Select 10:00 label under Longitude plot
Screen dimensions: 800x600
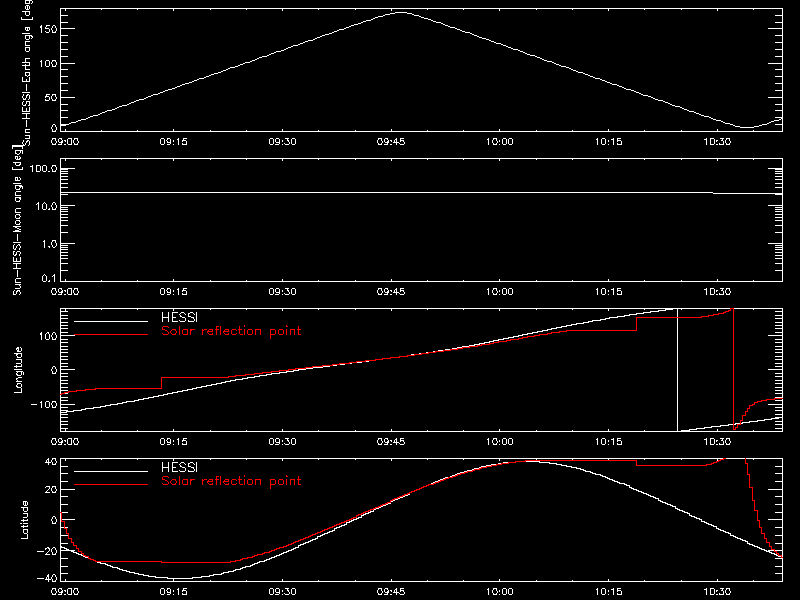click(499, 441)
